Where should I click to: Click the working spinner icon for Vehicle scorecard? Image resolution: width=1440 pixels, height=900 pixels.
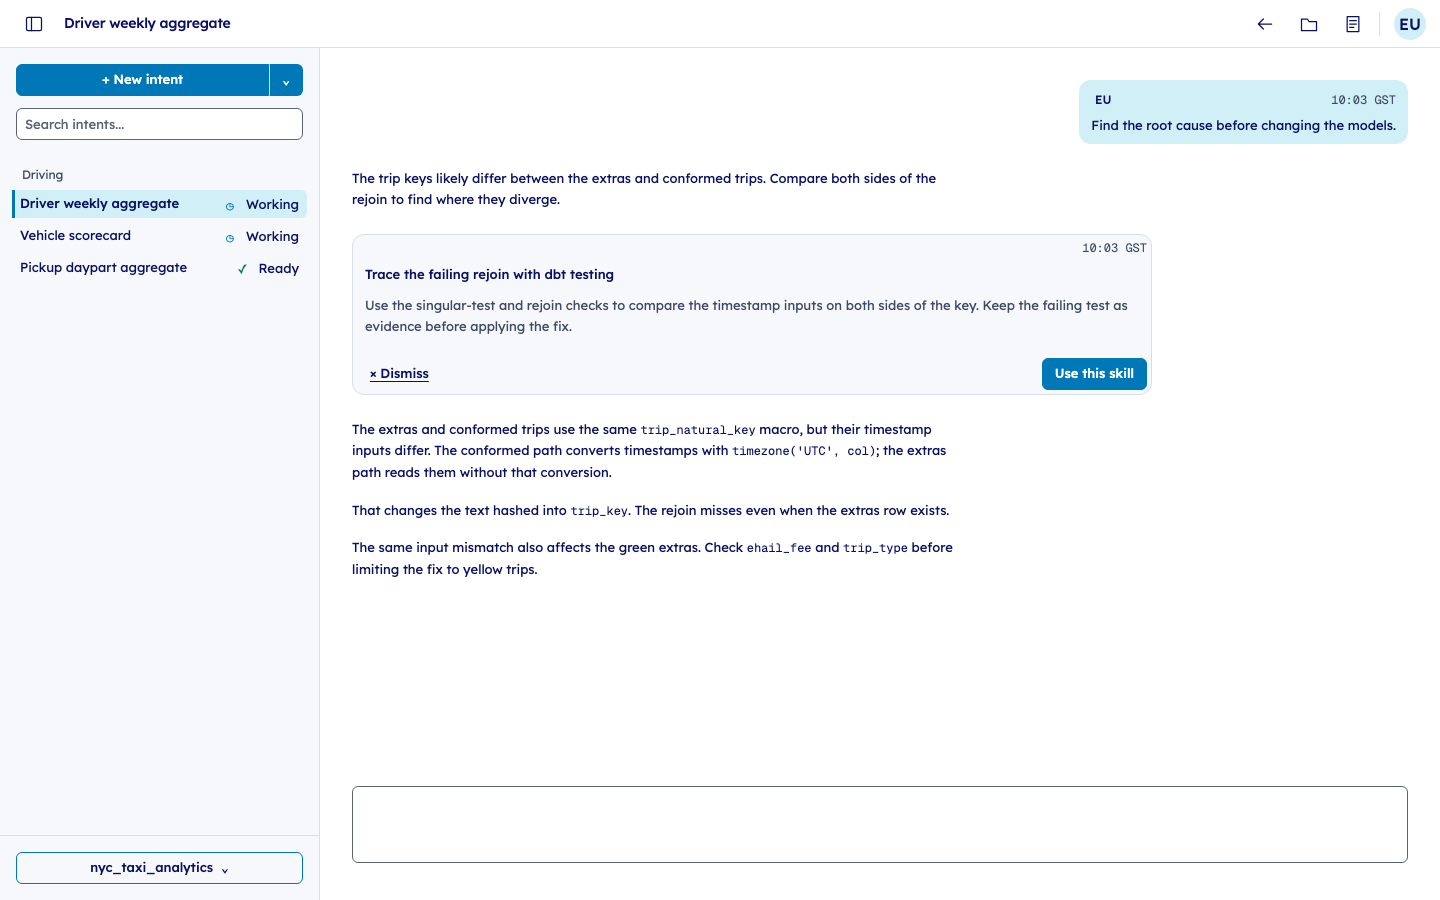(x=230, y=238)
